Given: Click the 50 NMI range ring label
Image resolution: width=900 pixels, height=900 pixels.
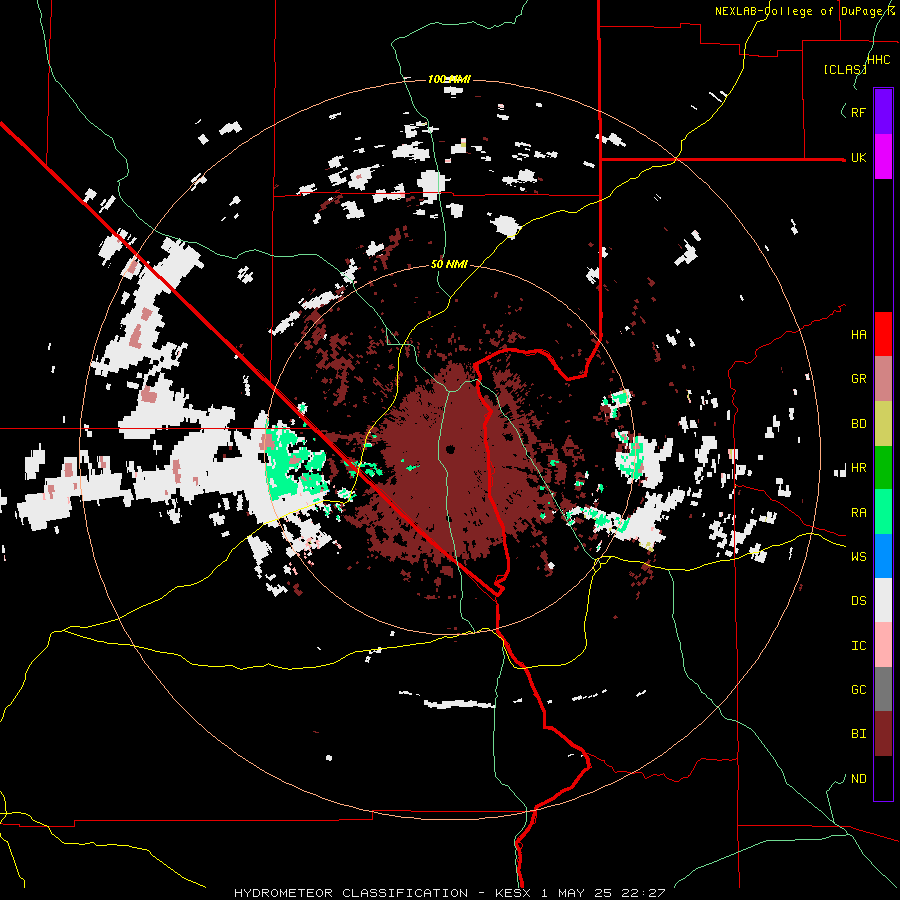Looking at the screenshot, I should [x=449, y=265].
